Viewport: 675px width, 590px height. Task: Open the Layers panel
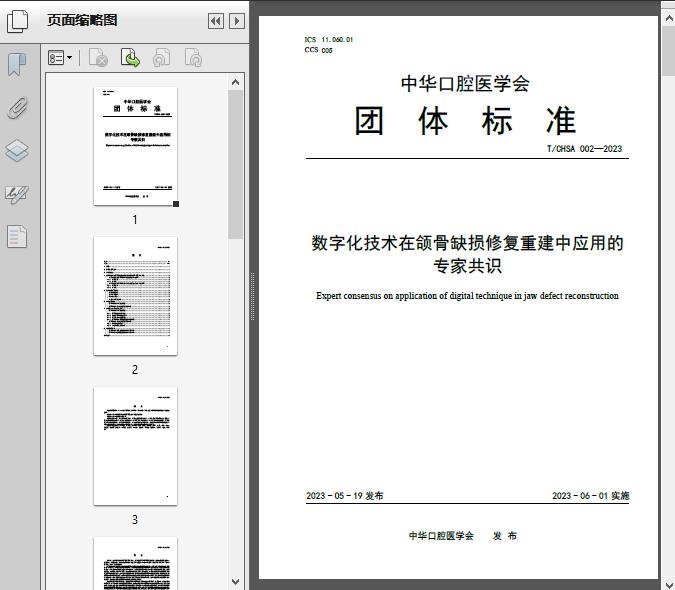point(17,151)
